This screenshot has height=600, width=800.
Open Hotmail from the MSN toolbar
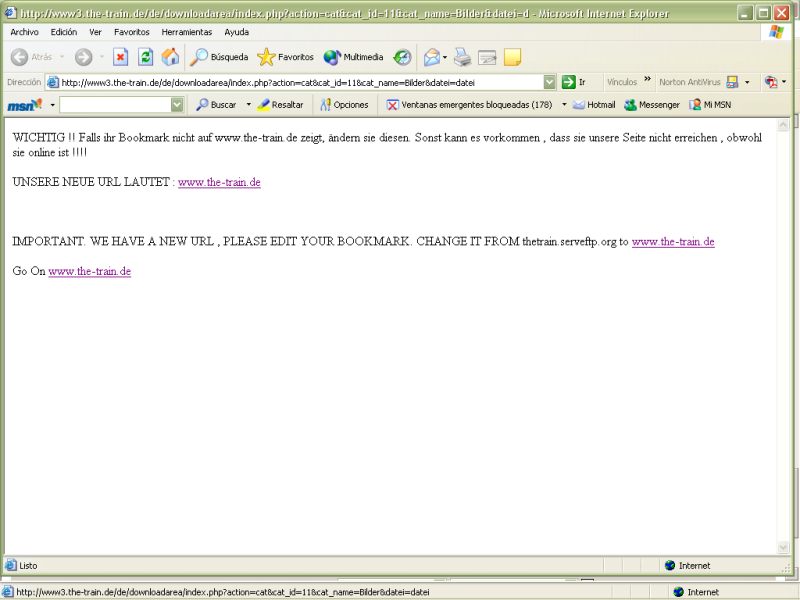pos(594,104)
